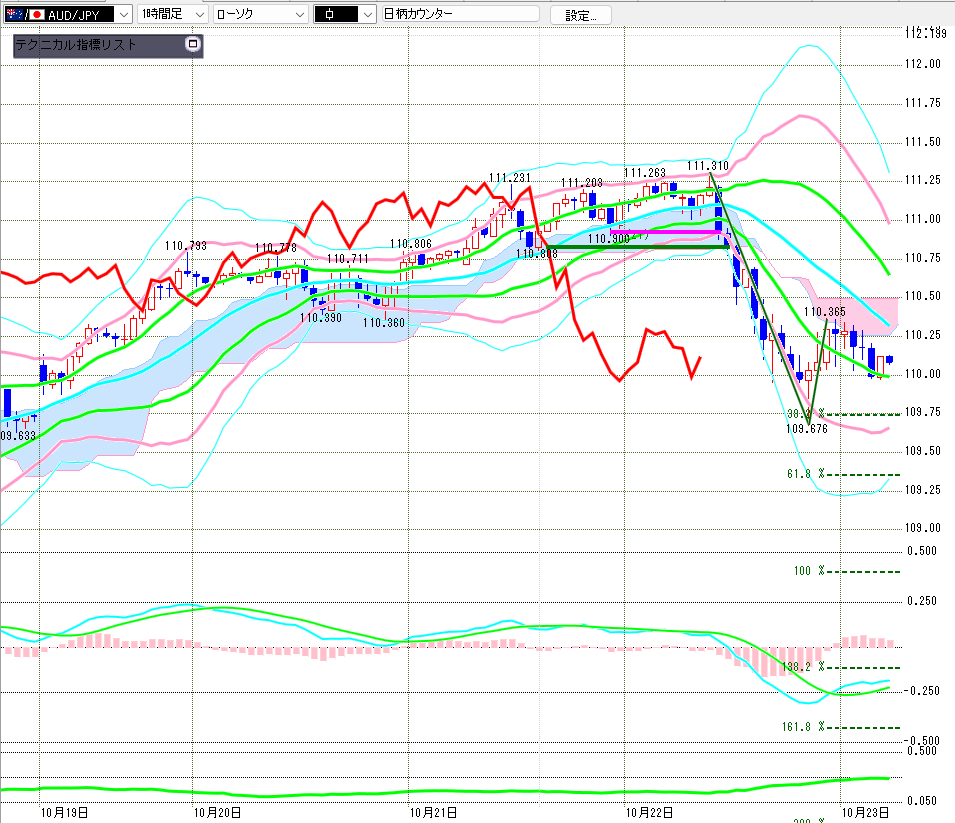Screen dimensions: 955x823
Task: Select the 100 % Fibonacci level label
Action: (x=809, y=571)
